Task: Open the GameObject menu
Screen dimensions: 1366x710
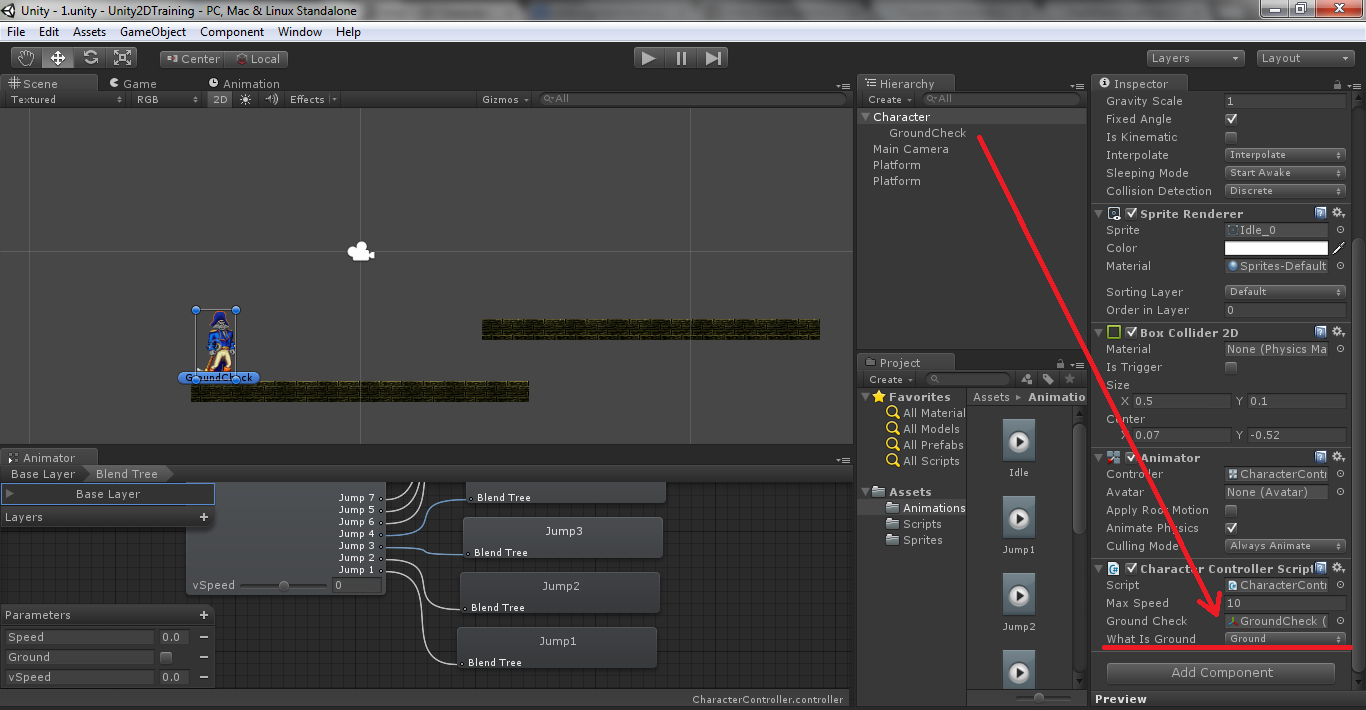Action: click(x=153, y=32)
